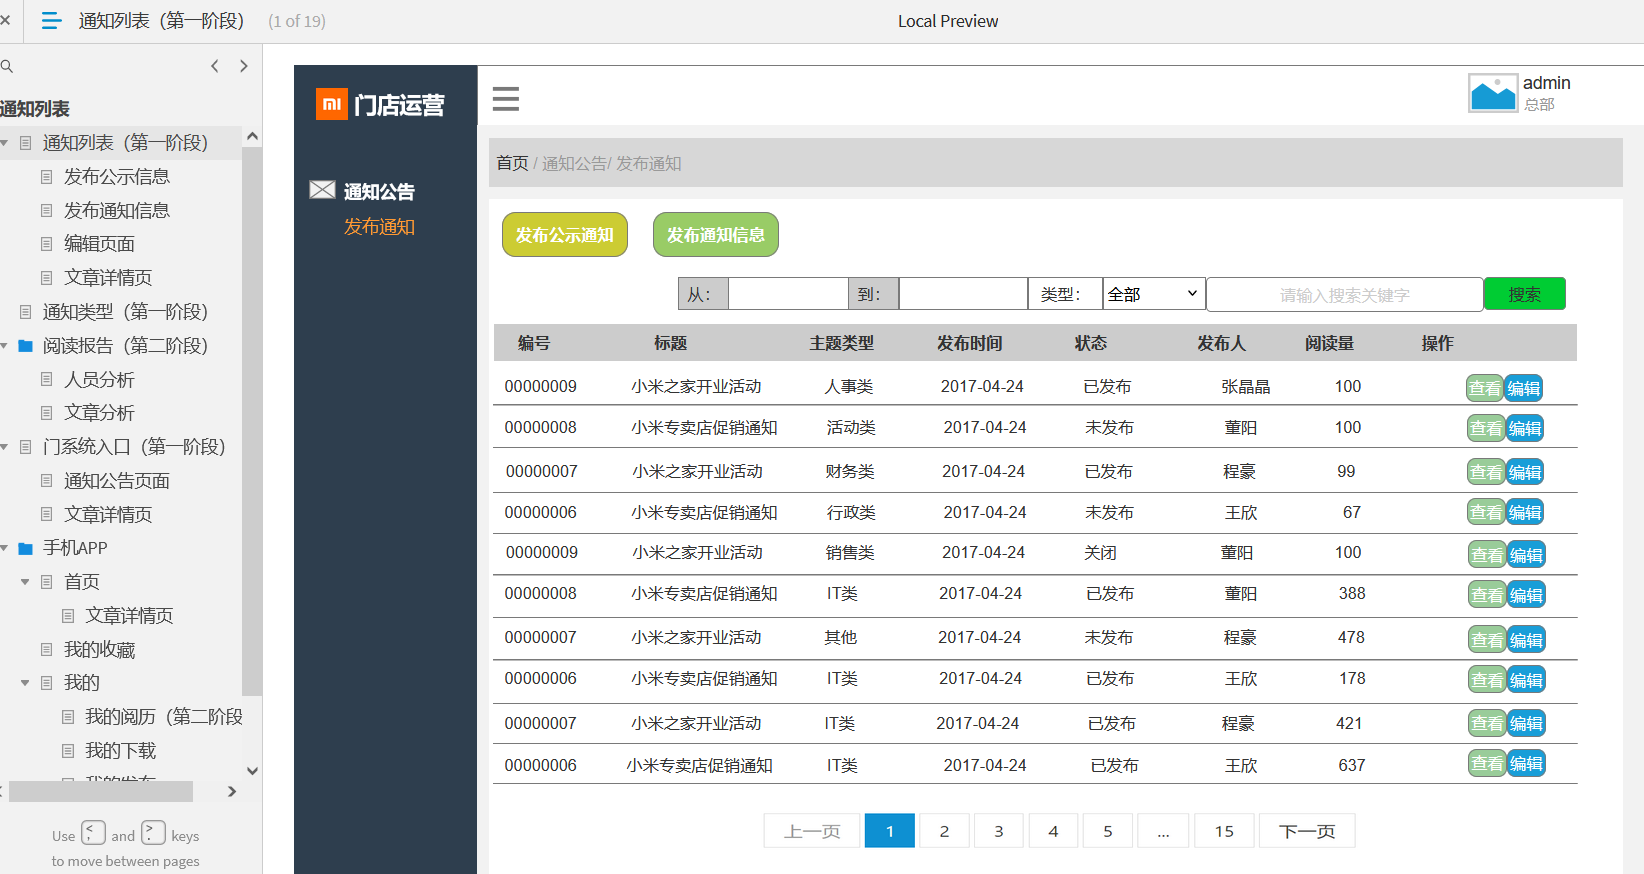Click 查看 for row with 178 reads

1486,680
